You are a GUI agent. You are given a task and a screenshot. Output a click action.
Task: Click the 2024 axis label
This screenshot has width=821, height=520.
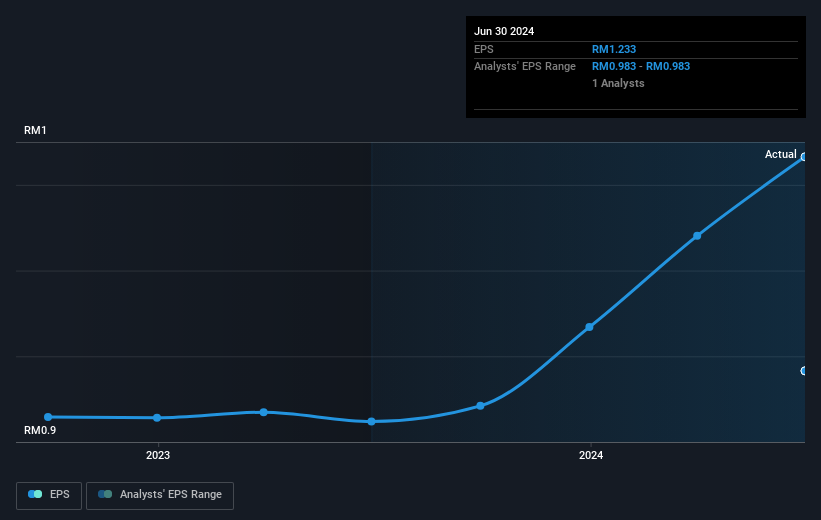pos(591,455)
